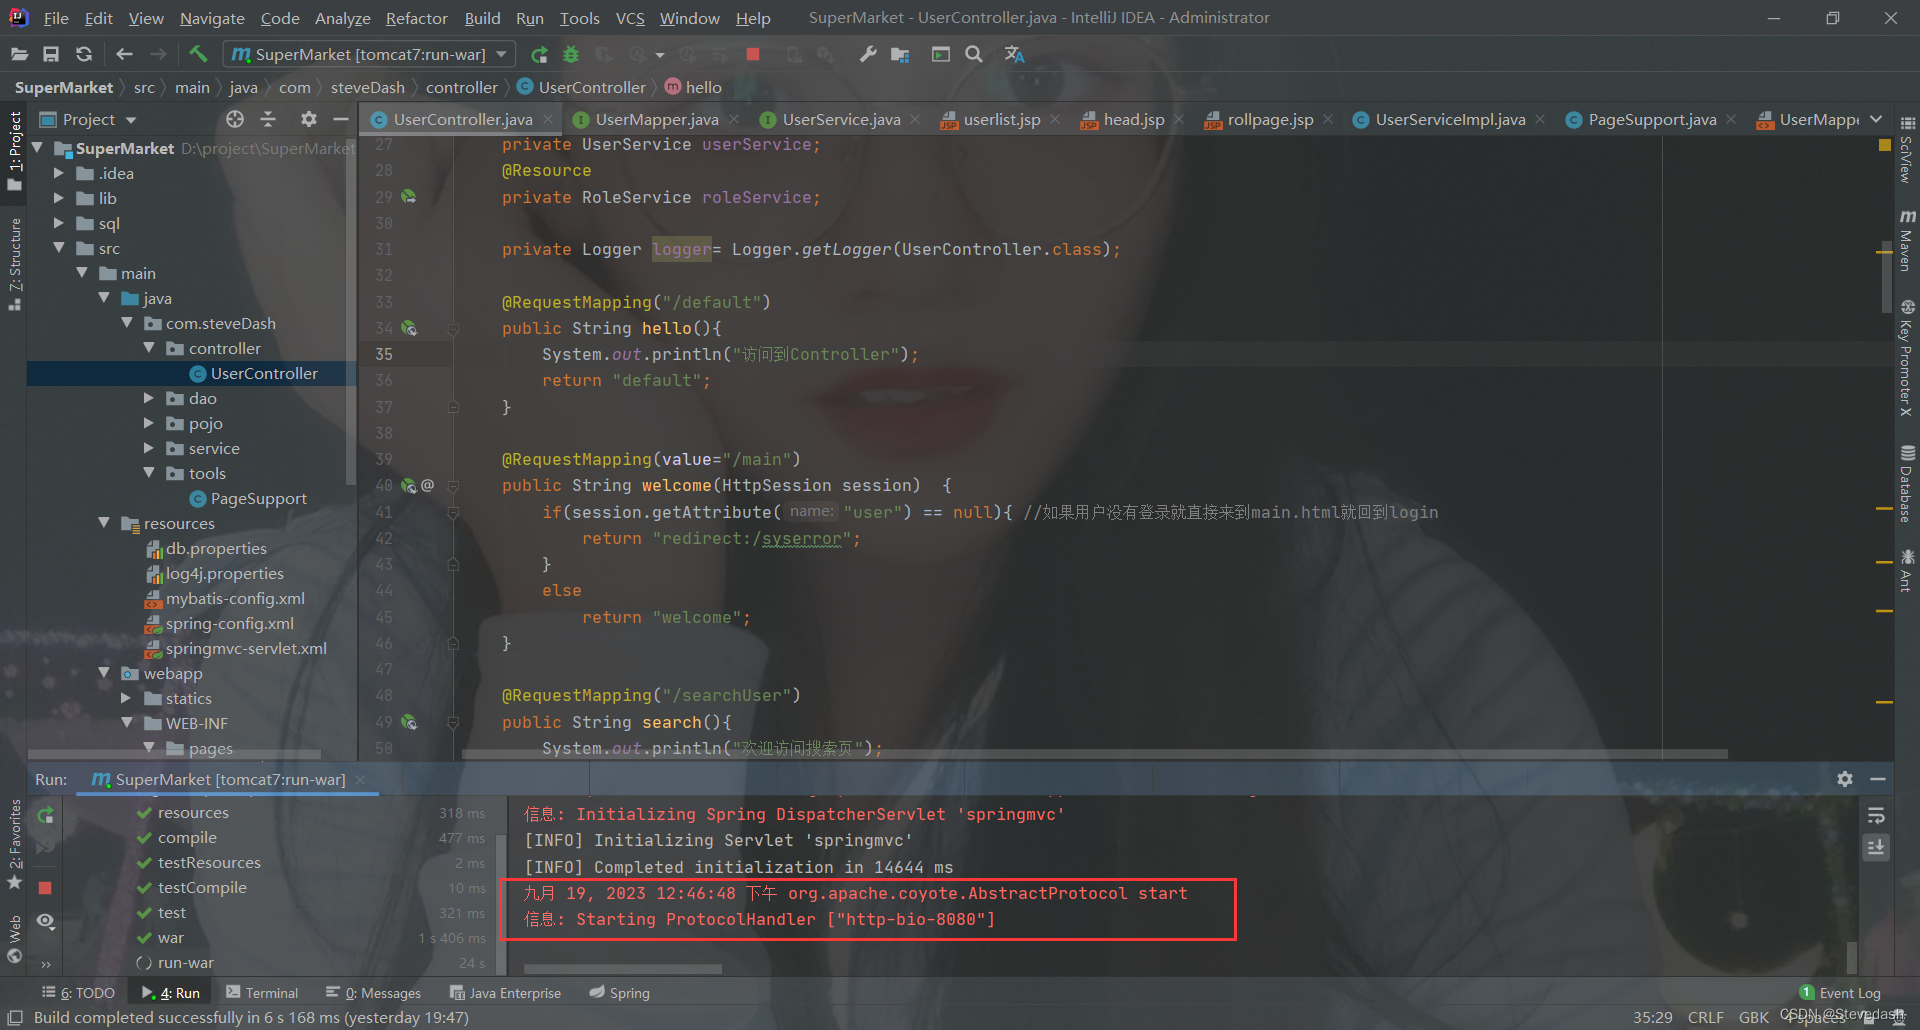This screenshot has height=1030, width=1920.
Task: Click the CRLF line separator in status bar
Action: coord(1705,1017)
